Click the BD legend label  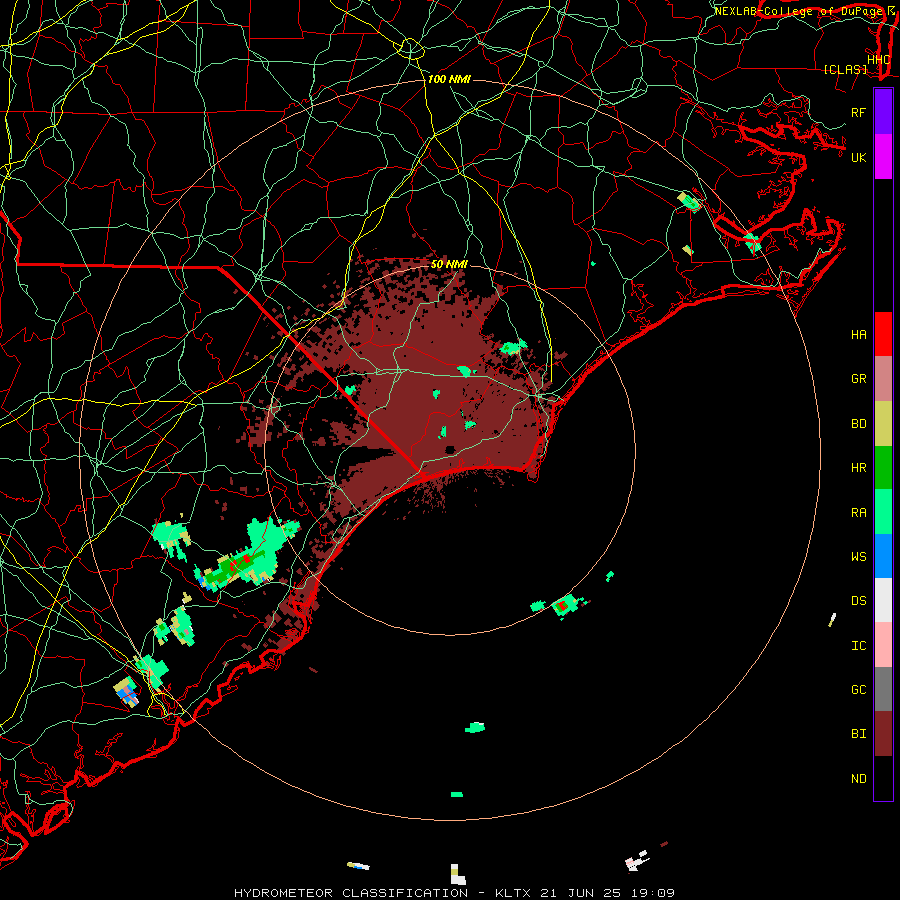(x=859, y=424)
